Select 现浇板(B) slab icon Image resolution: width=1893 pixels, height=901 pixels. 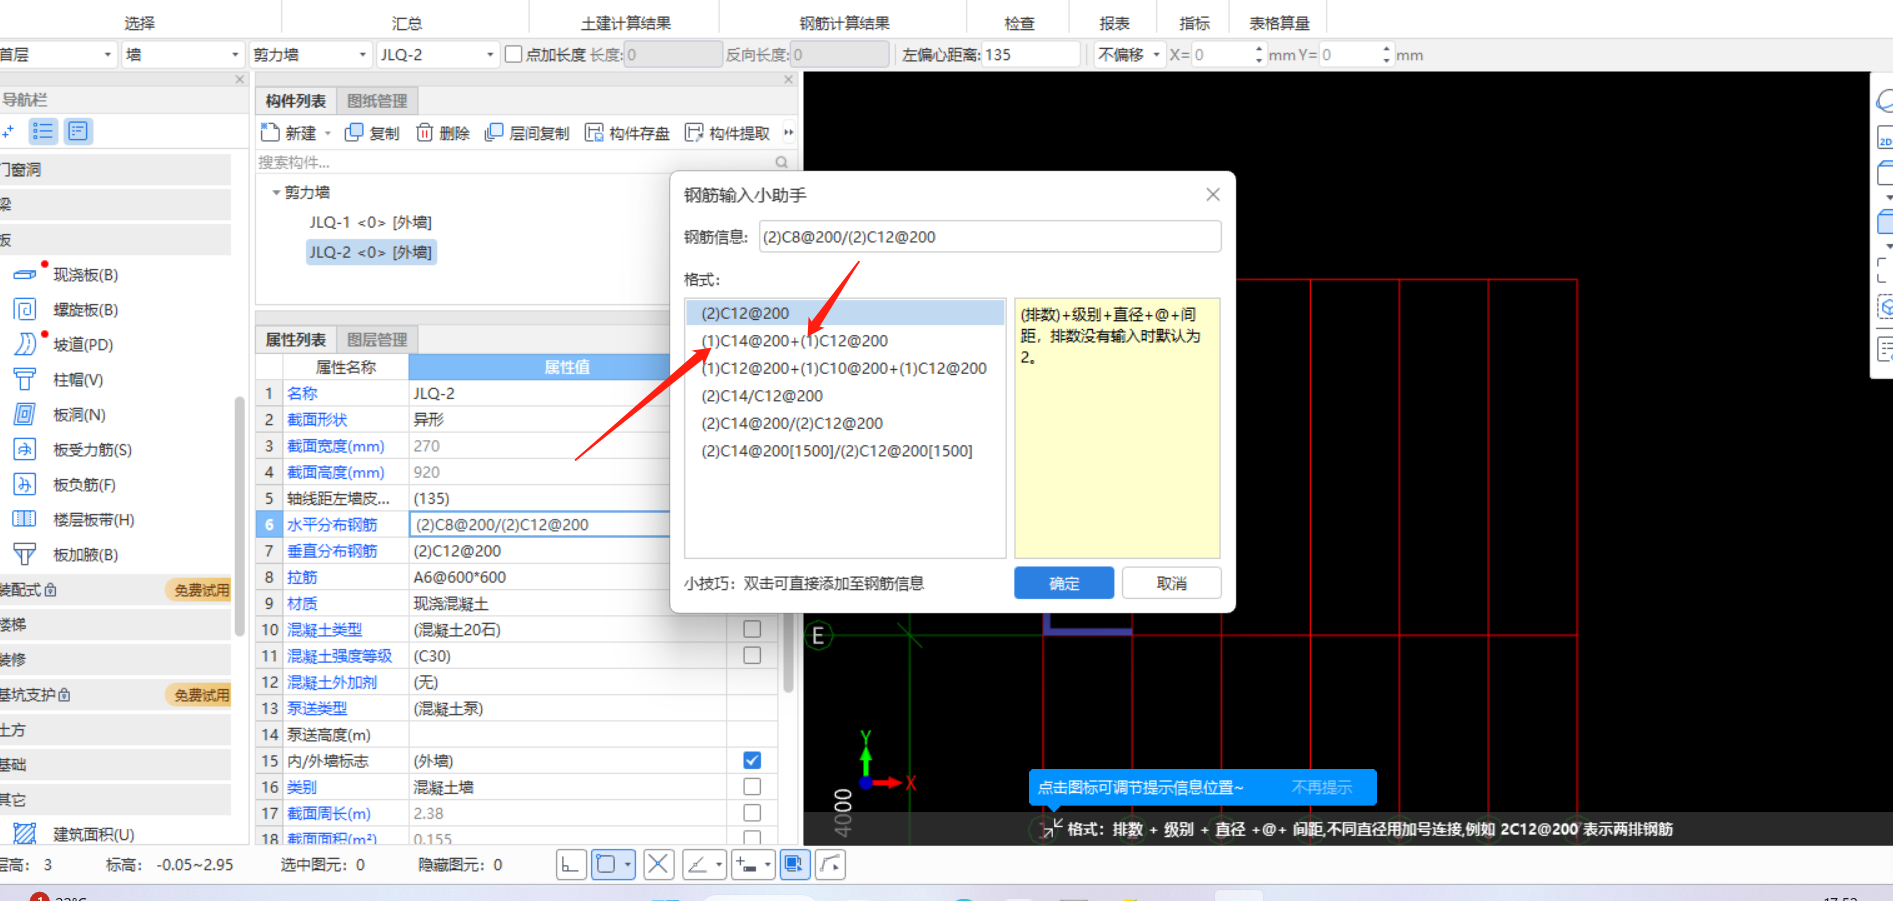pos(24,274)
